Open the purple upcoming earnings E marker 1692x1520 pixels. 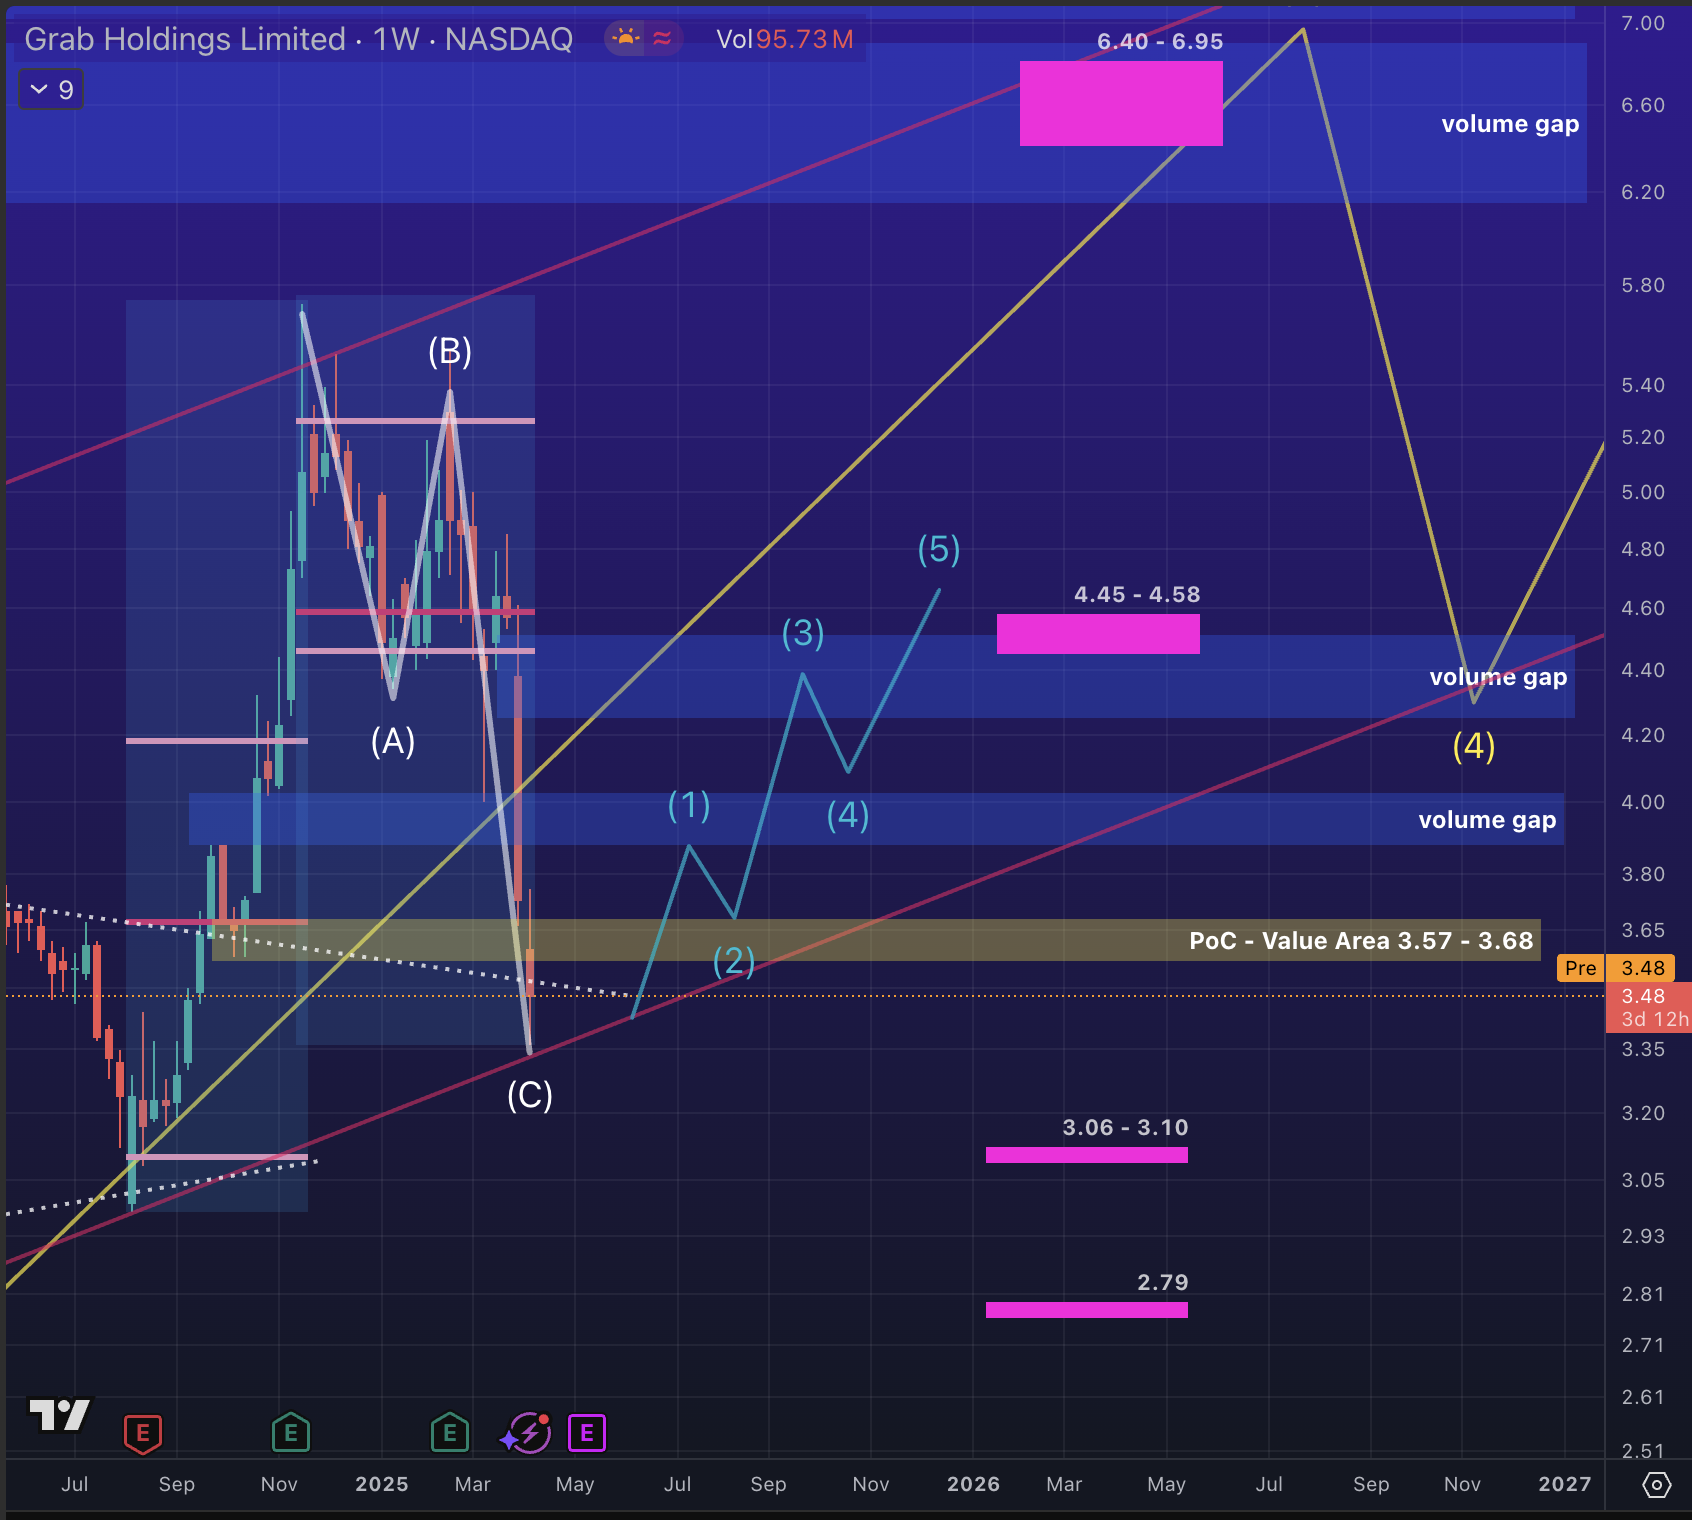587,1433
